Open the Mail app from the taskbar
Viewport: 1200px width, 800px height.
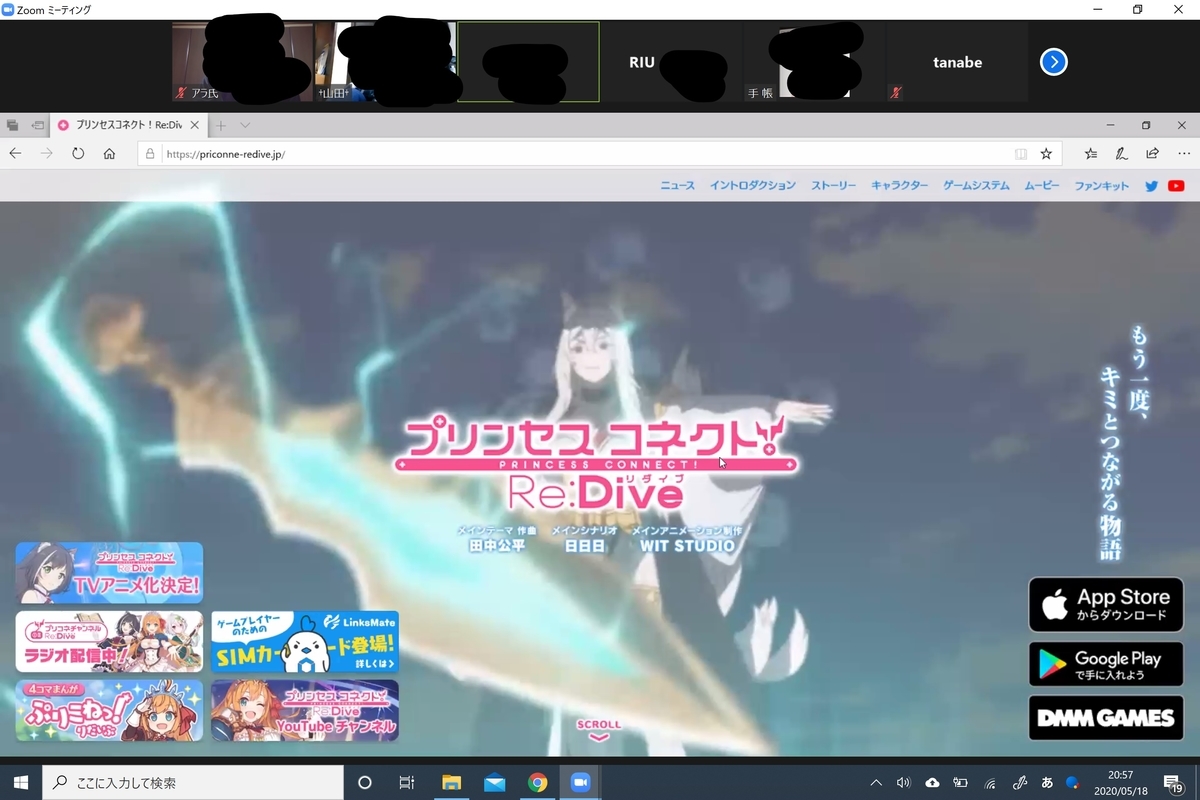click(x=494, y=782)
